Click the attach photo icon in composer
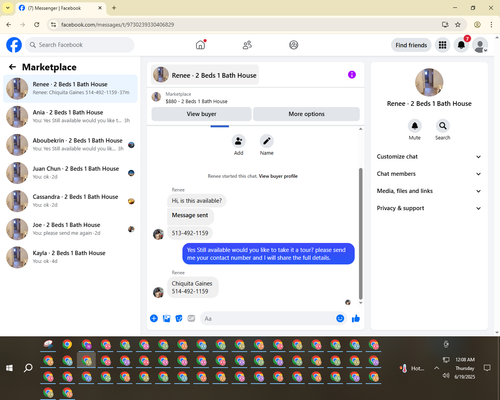The width and height of the screenshot is (500, 400). point(166,318)
